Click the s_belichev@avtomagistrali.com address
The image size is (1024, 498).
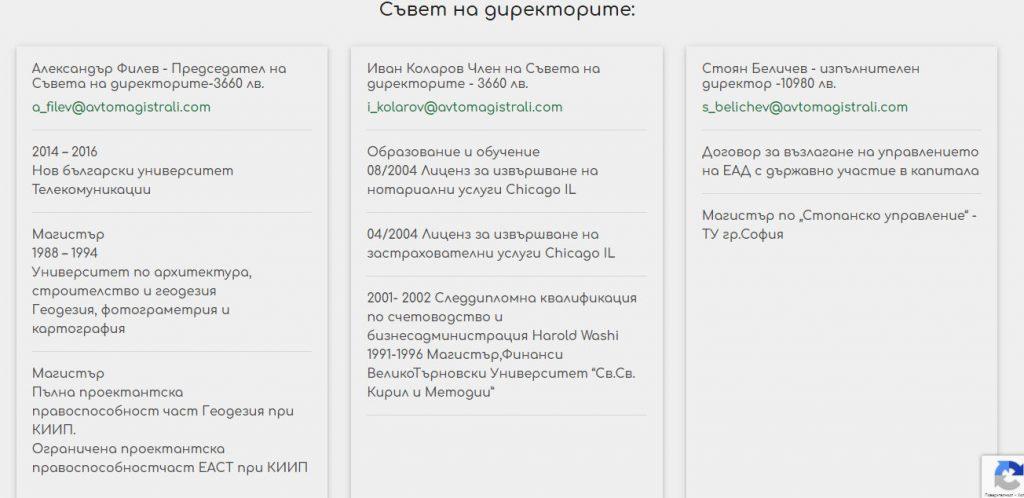click(x=805, y=107)
